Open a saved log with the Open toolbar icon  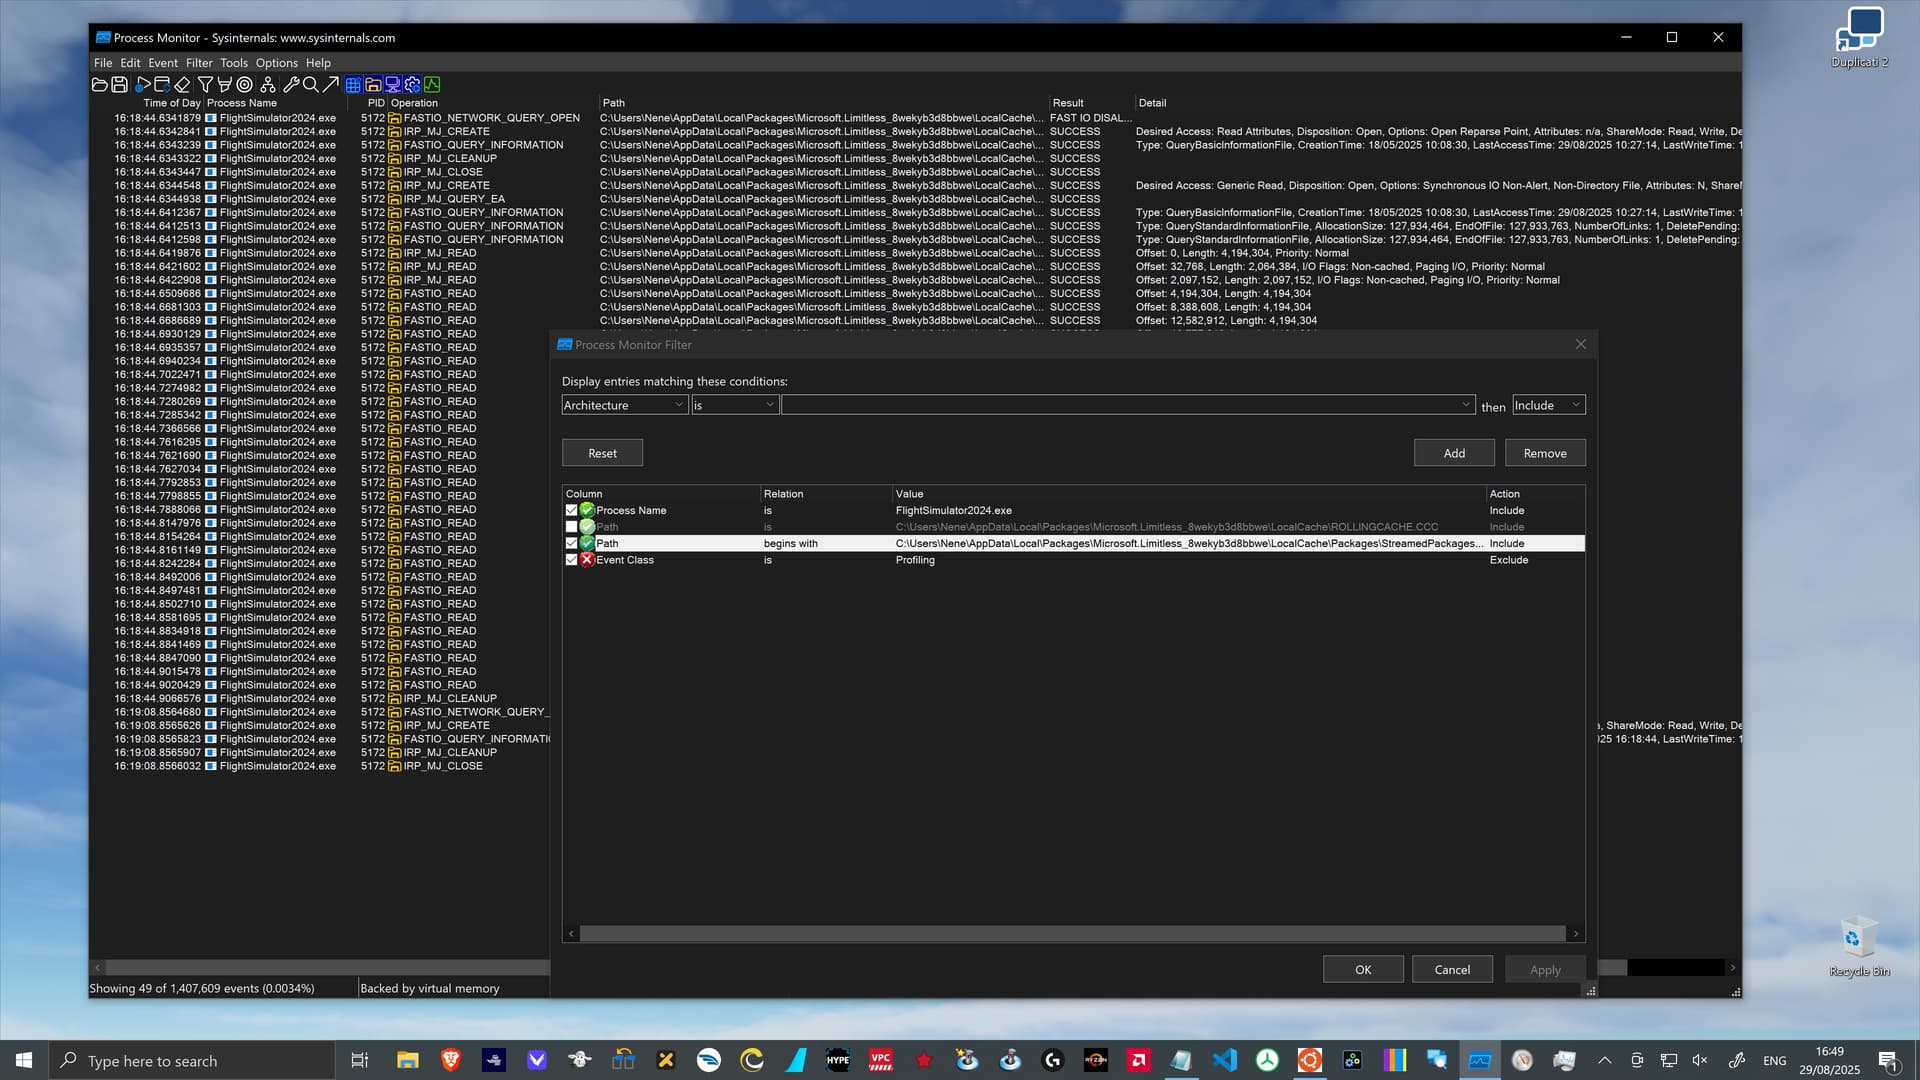pyautogui.click(x=99, y=85)
